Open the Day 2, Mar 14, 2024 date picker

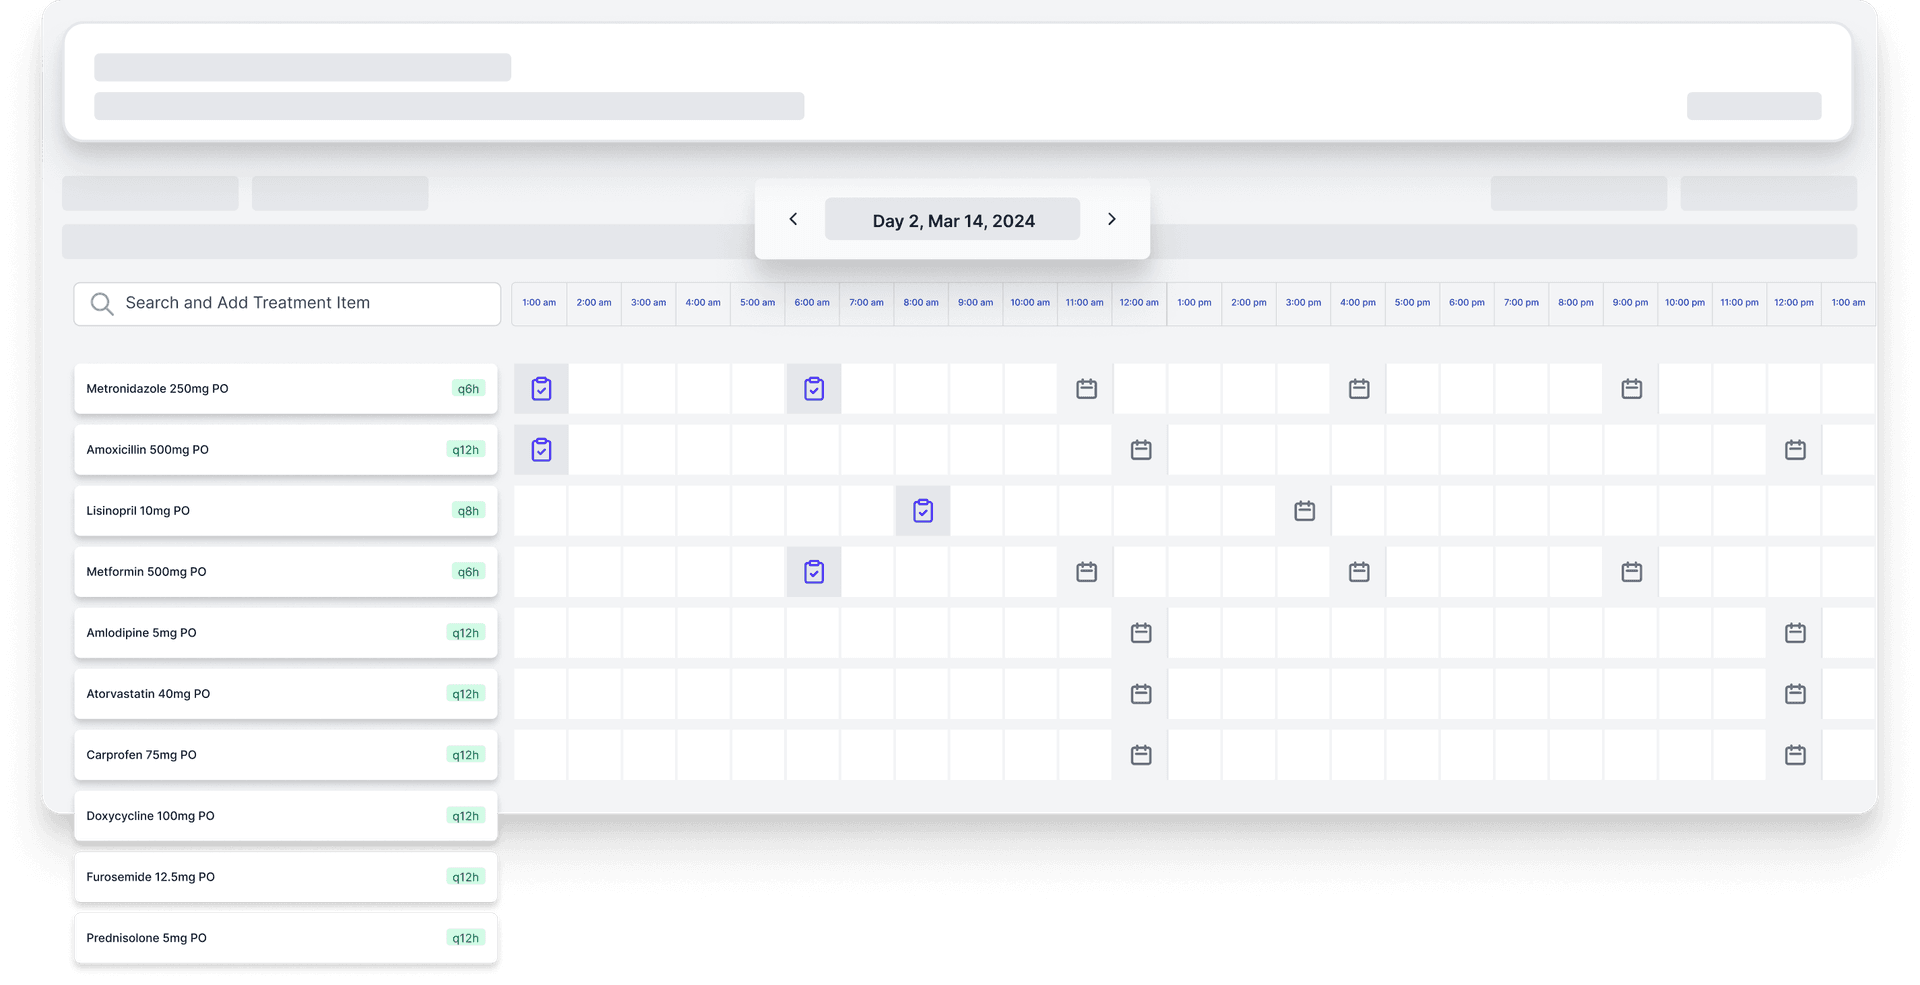point(952,220)
